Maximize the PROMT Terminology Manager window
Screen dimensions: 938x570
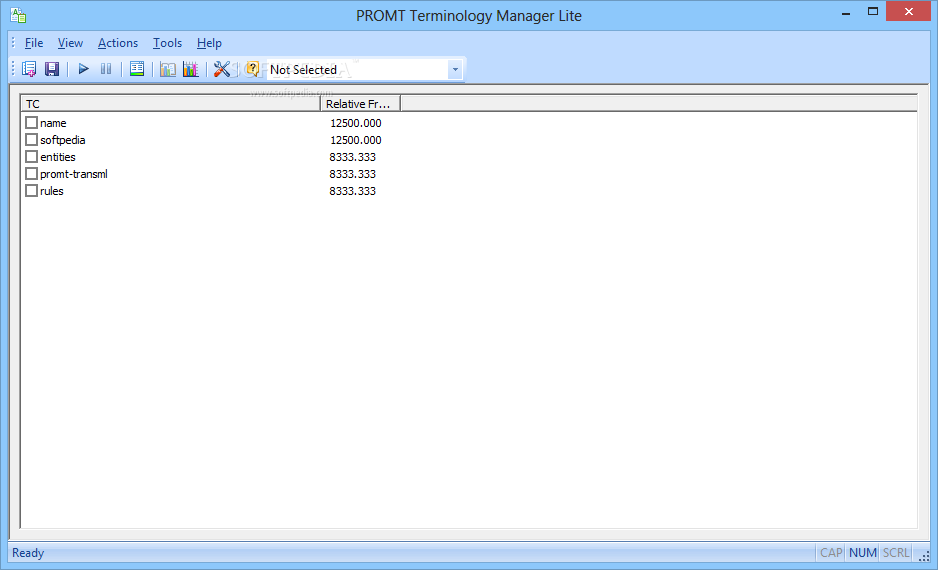[x=873, y=11]
